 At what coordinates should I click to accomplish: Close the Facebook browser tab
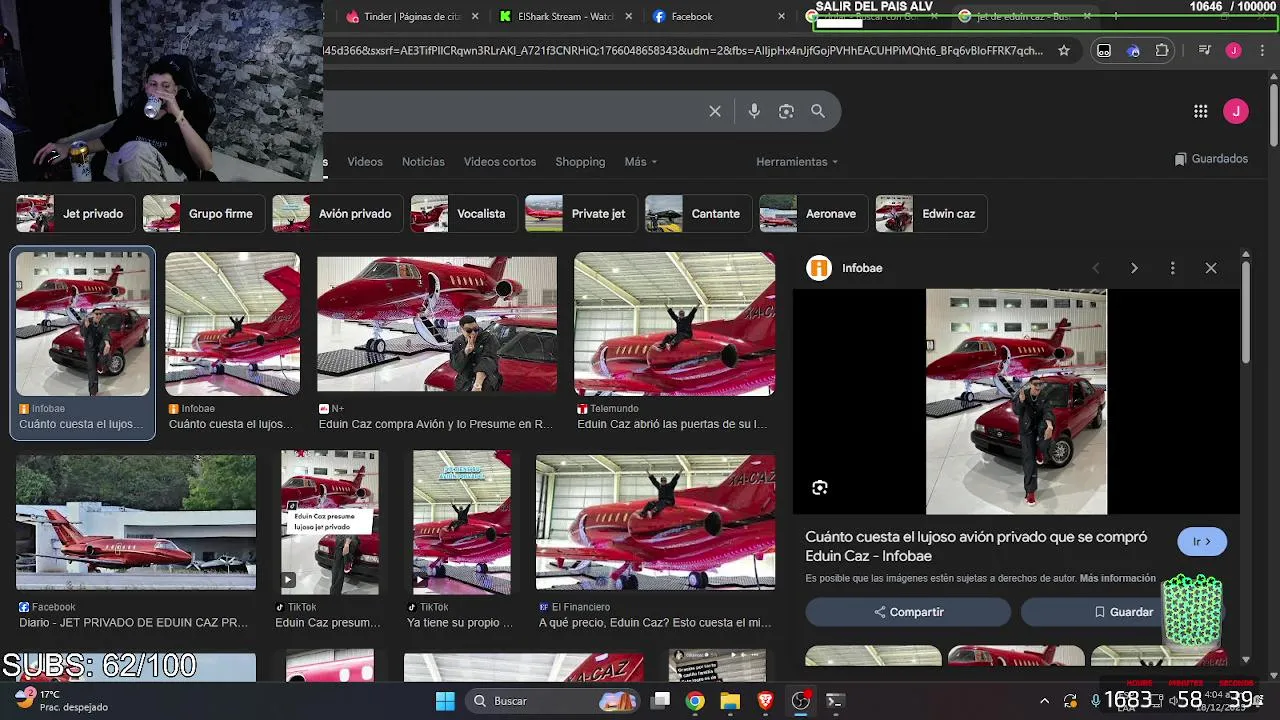[x=782, y=16]
